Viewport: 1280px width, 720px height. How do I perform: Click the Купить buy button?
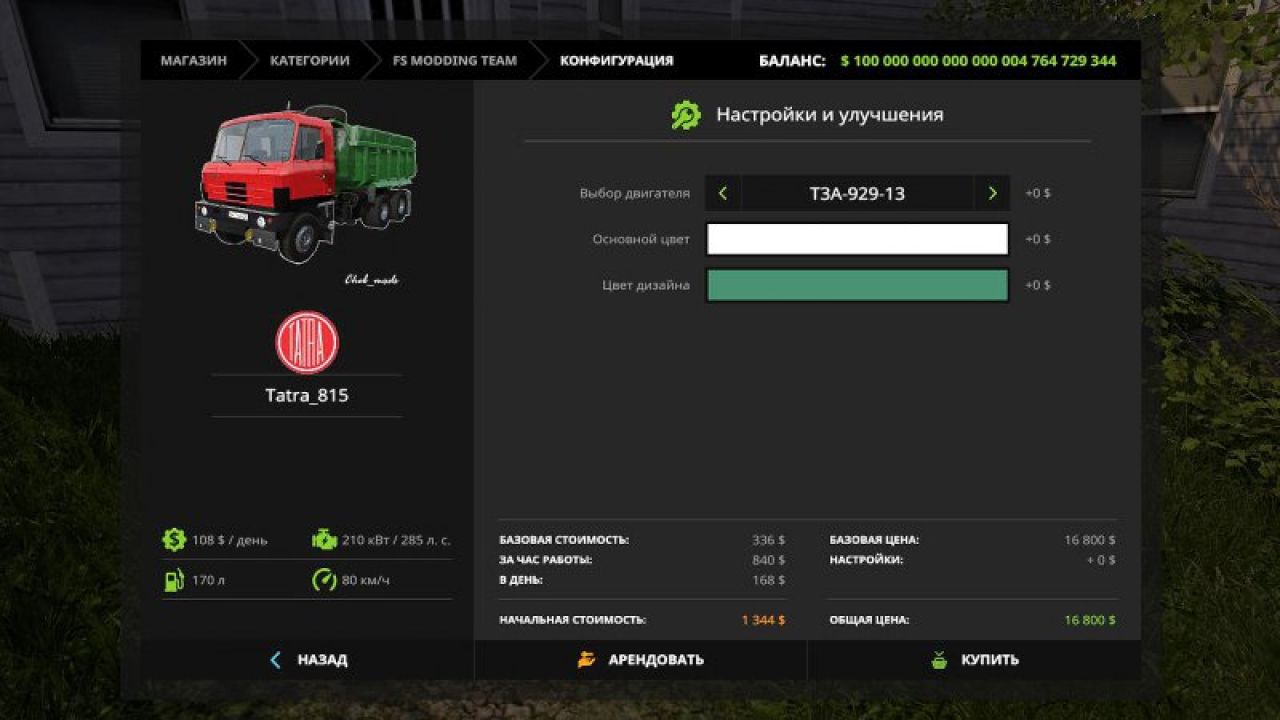point(974,660)
